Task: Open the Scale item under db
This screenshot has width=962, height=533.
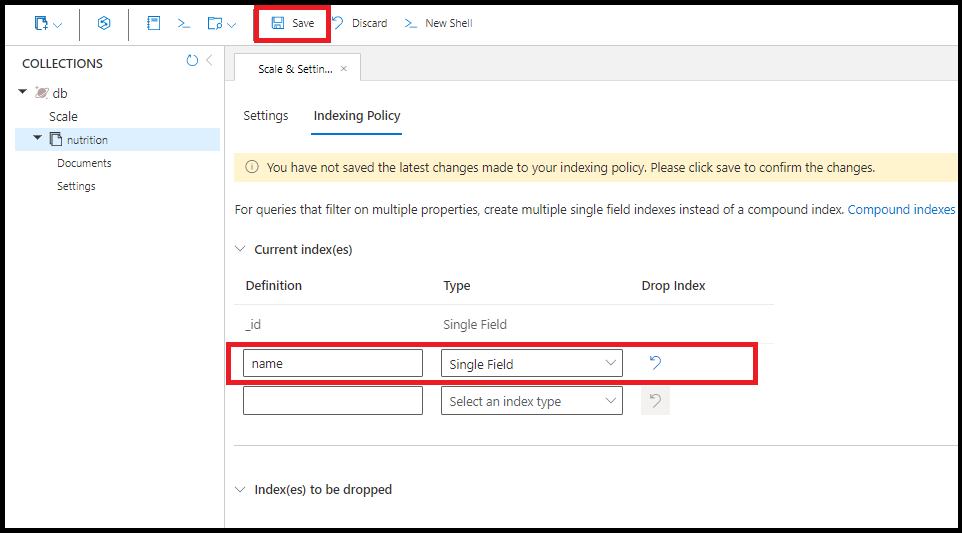Action: pos(63,117)
